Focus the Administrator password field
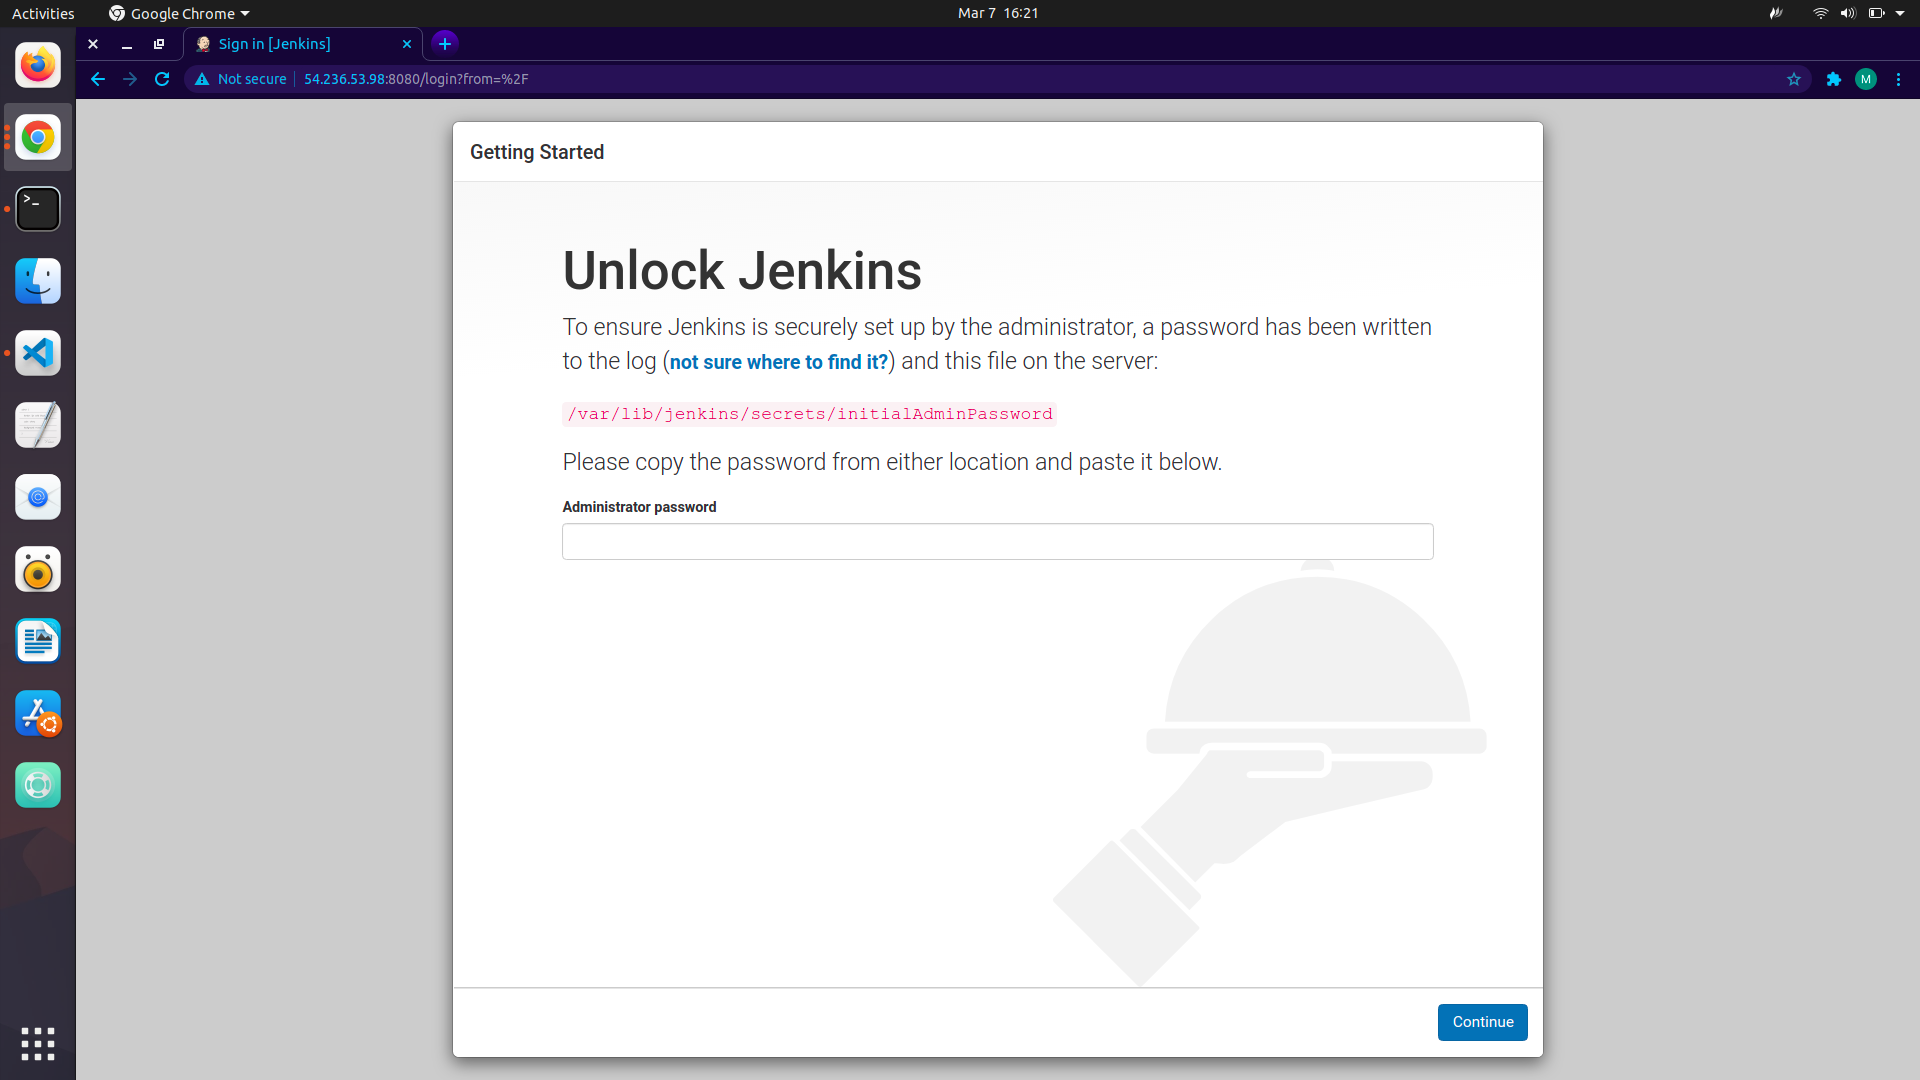The width and height of the screenshot is (1920, 1080). tap(997, 541)
